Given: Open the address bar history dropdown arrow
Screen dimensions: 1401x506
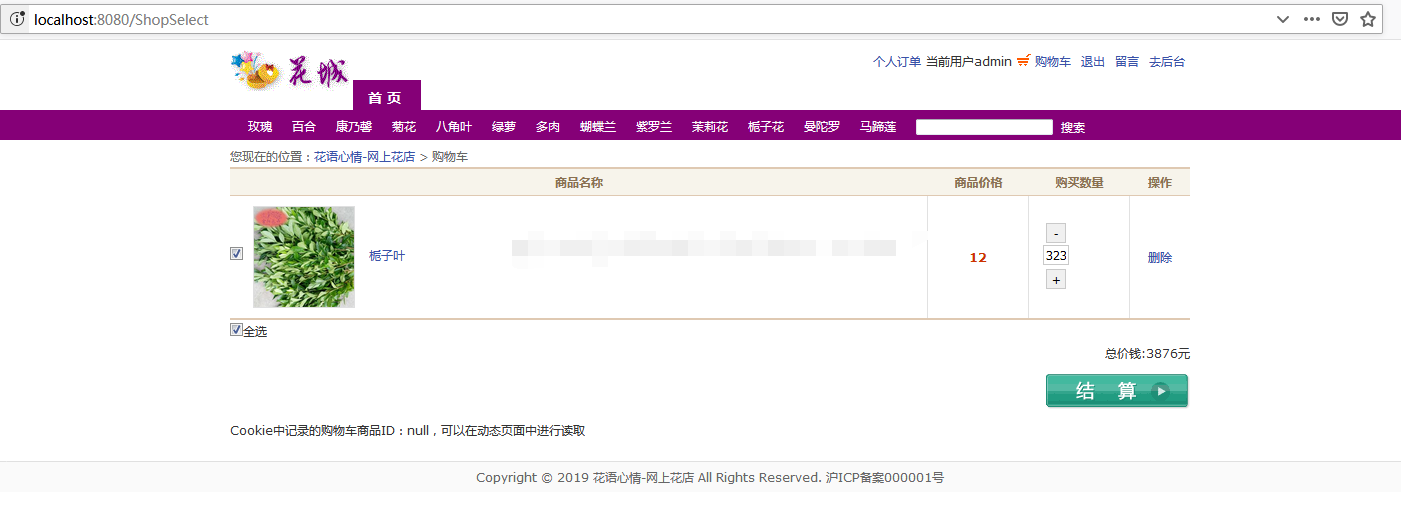Looking at the screenshot, I should tap(1283, 19).
